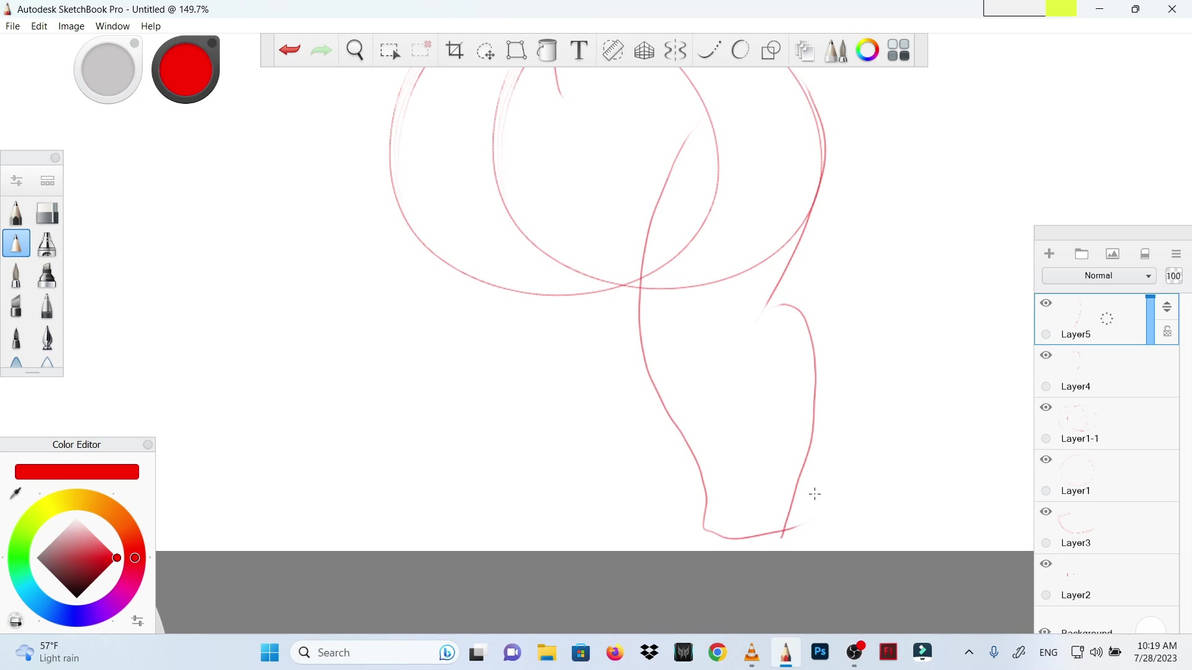Open the Brush Library icon
1192x670 pixels.
(47, 180)
